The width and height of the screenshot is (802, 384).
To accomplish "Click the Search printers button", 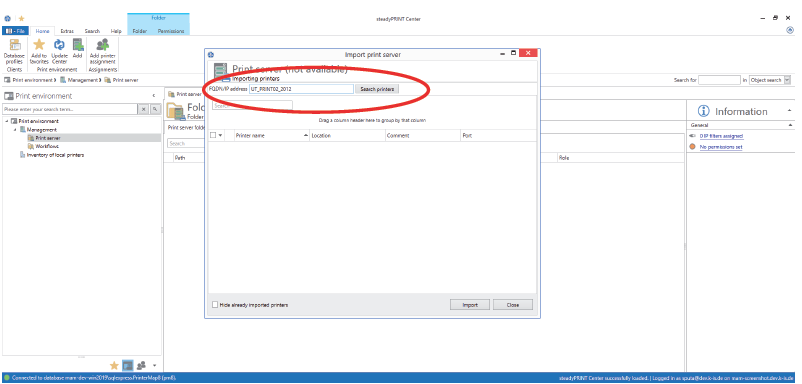I will pos(377,89).
